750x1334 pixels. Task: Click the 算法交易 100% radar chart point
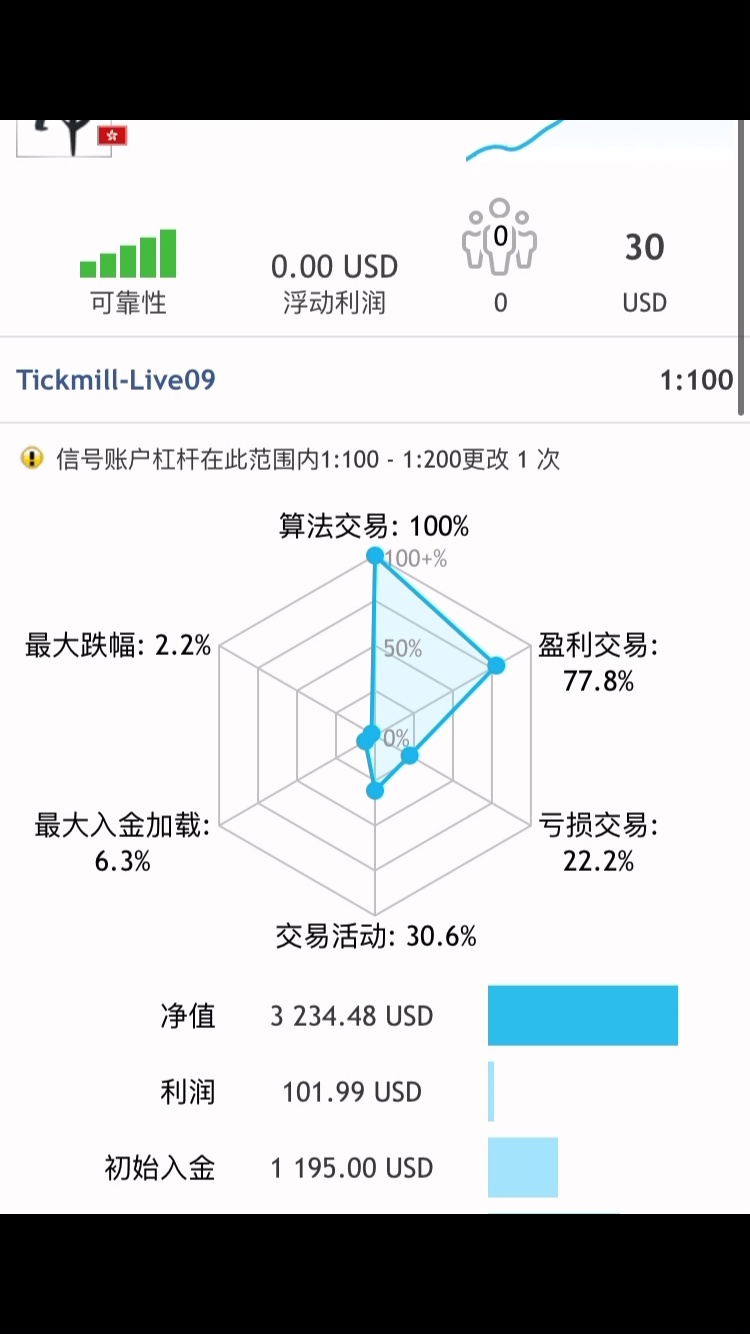[x=375, y=555]
